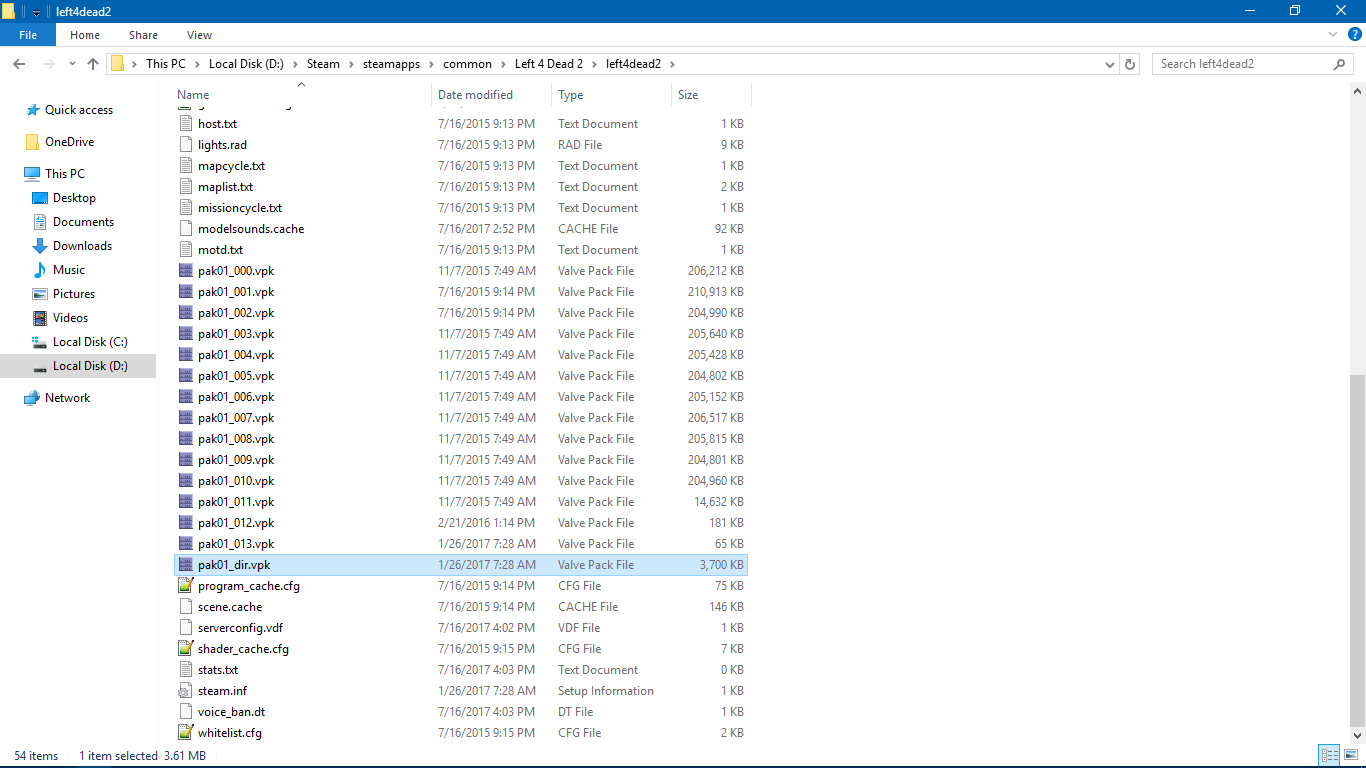Click the steam.inf gear icon

185,691
